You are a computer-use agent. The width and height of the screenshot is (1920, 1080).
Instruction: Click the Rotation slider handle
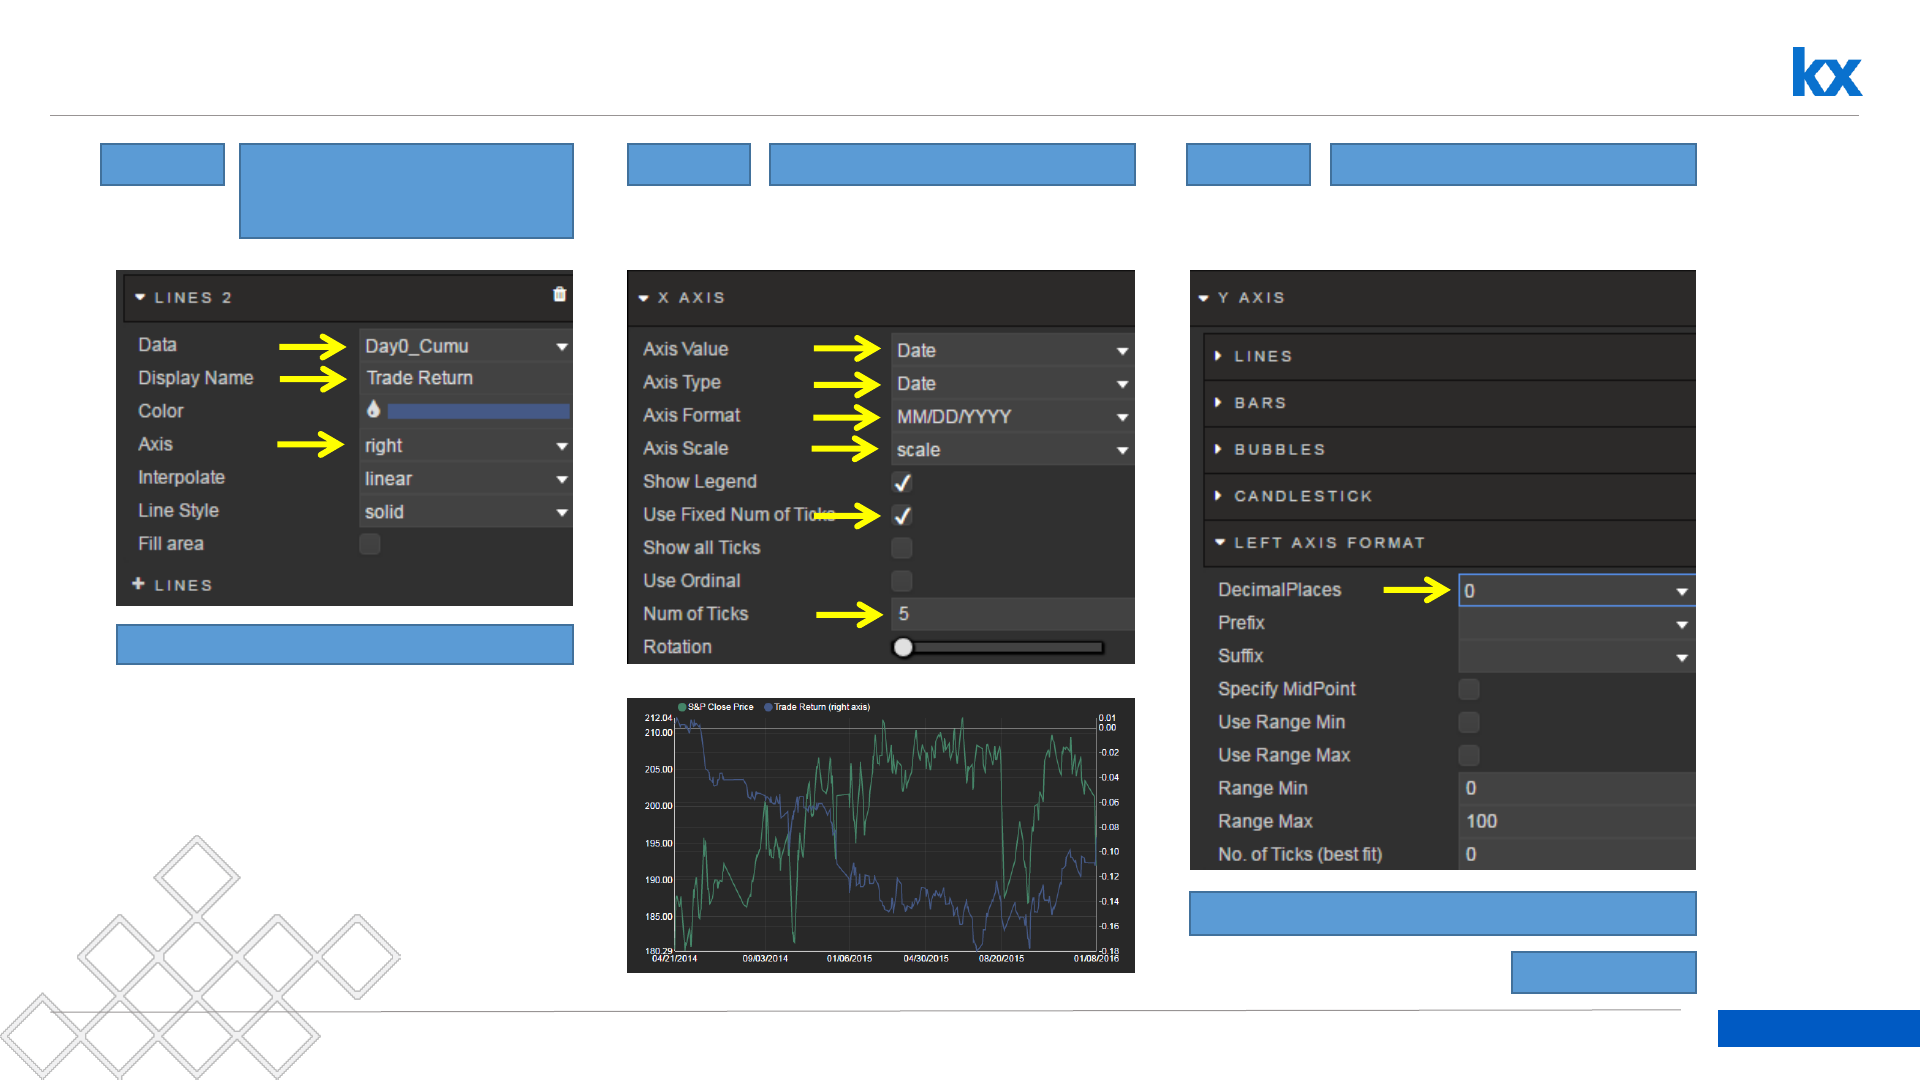pyautogui.click(x=903, y=647)
